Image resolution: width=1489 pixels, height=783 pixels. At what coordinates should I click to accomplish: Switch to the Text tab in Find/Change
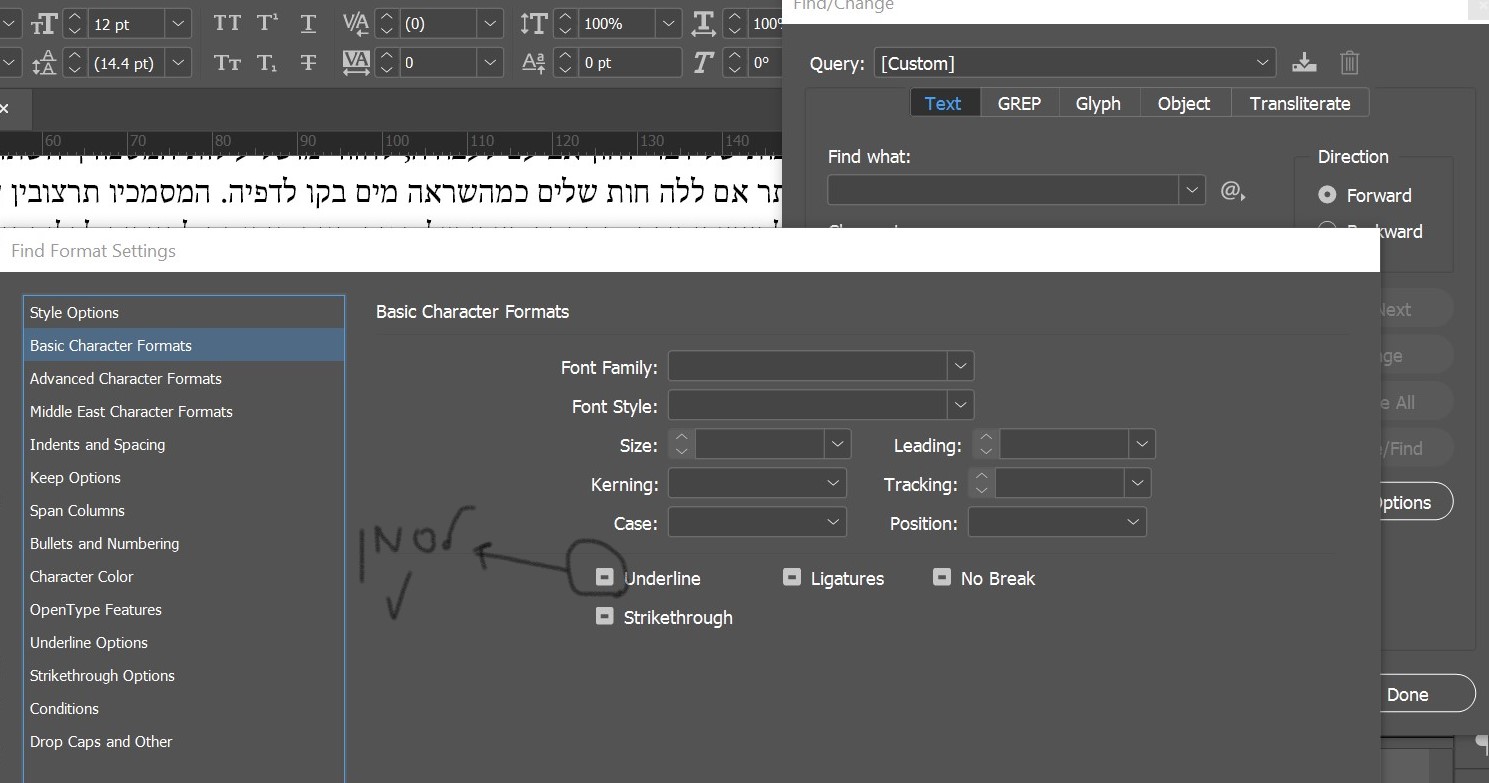point(943,103)
